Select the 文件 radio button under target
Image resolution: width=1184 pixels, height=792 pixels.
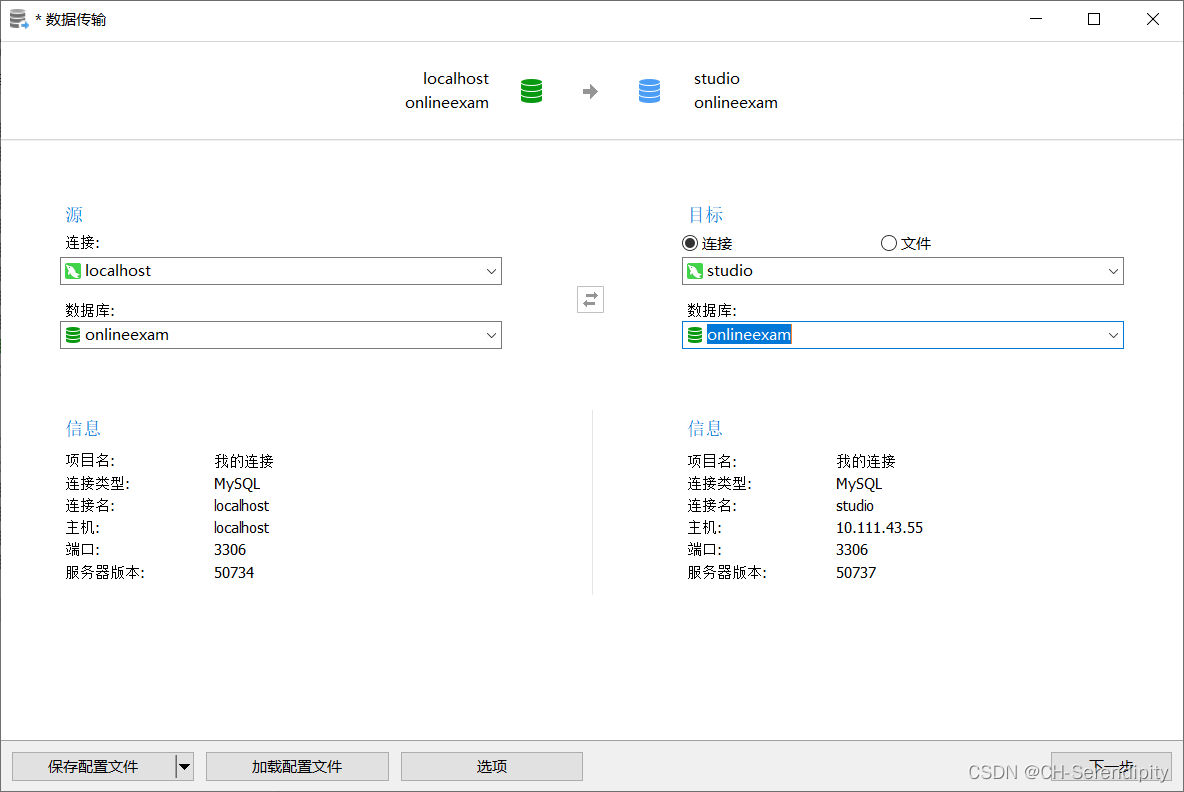(889, 243)
